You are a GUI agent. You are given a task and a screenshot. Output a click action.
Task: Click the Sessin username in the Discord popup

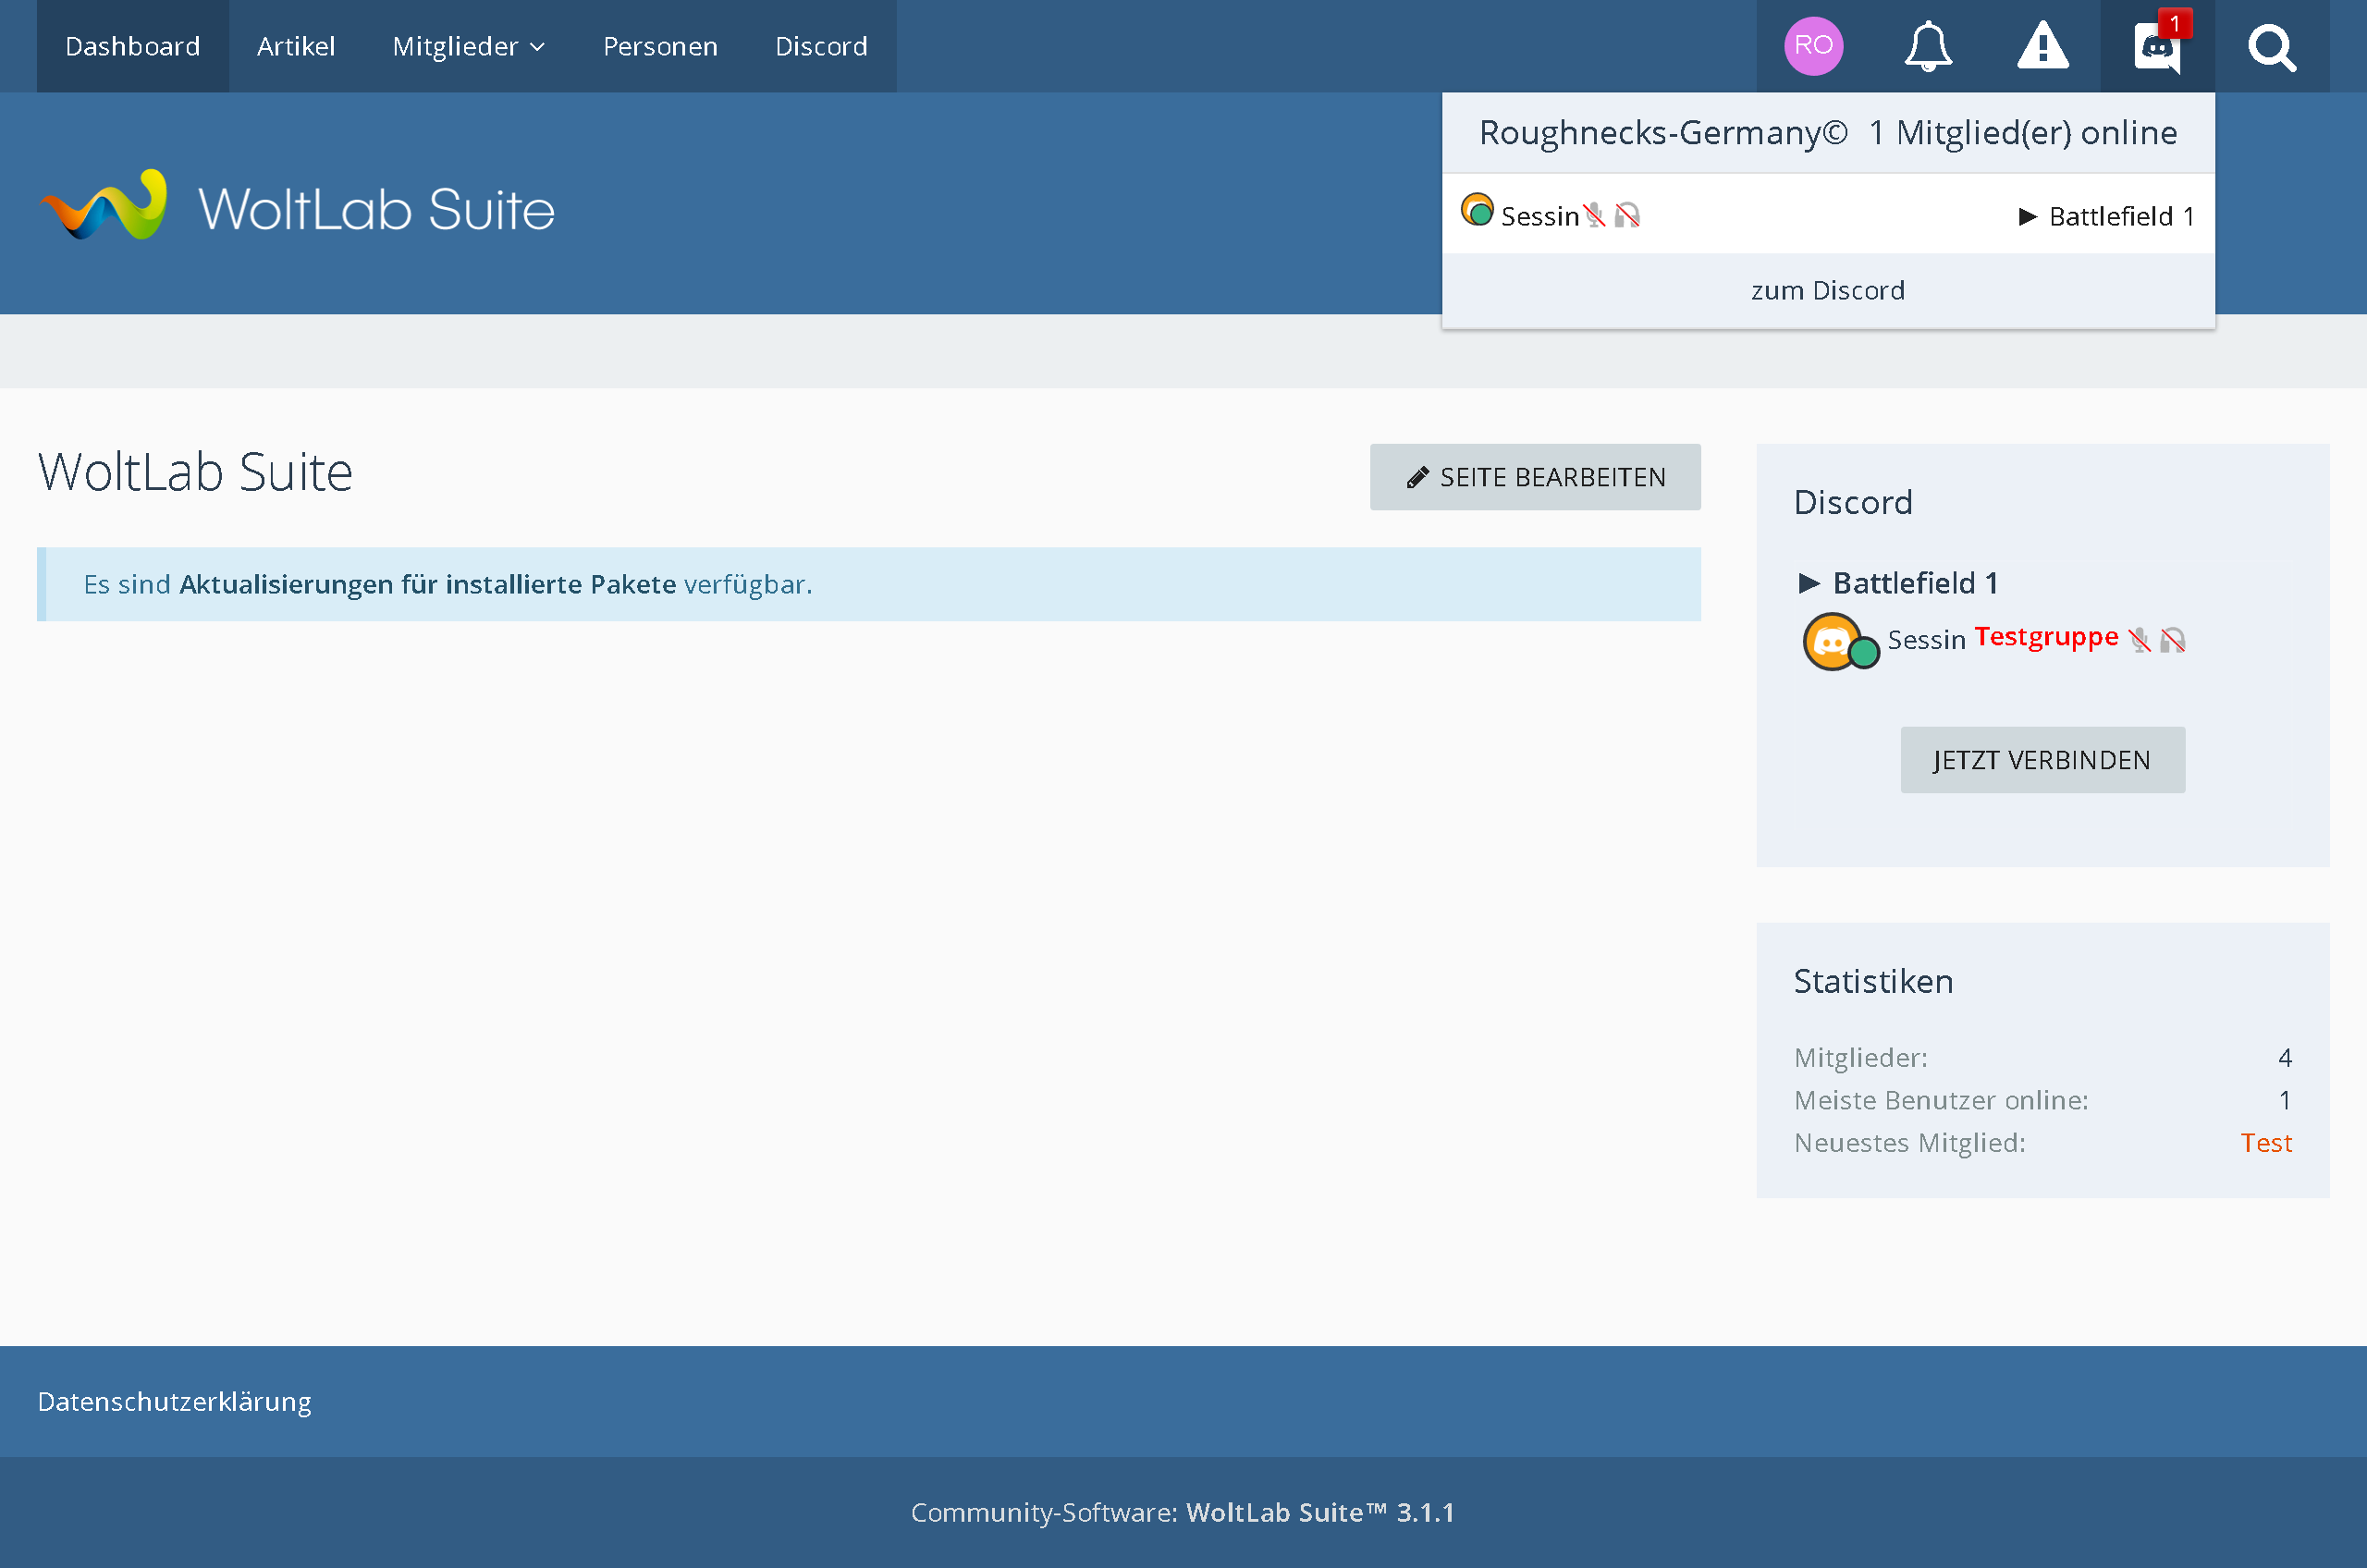[x=1539, y=216]
